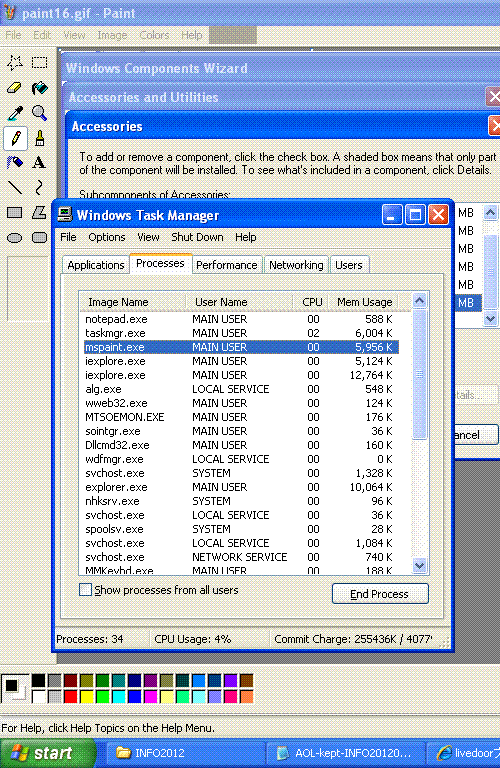Choose the Airbrush tool in Paint
Viewport: 500px width, 768px height.
[x=15, y=163]
